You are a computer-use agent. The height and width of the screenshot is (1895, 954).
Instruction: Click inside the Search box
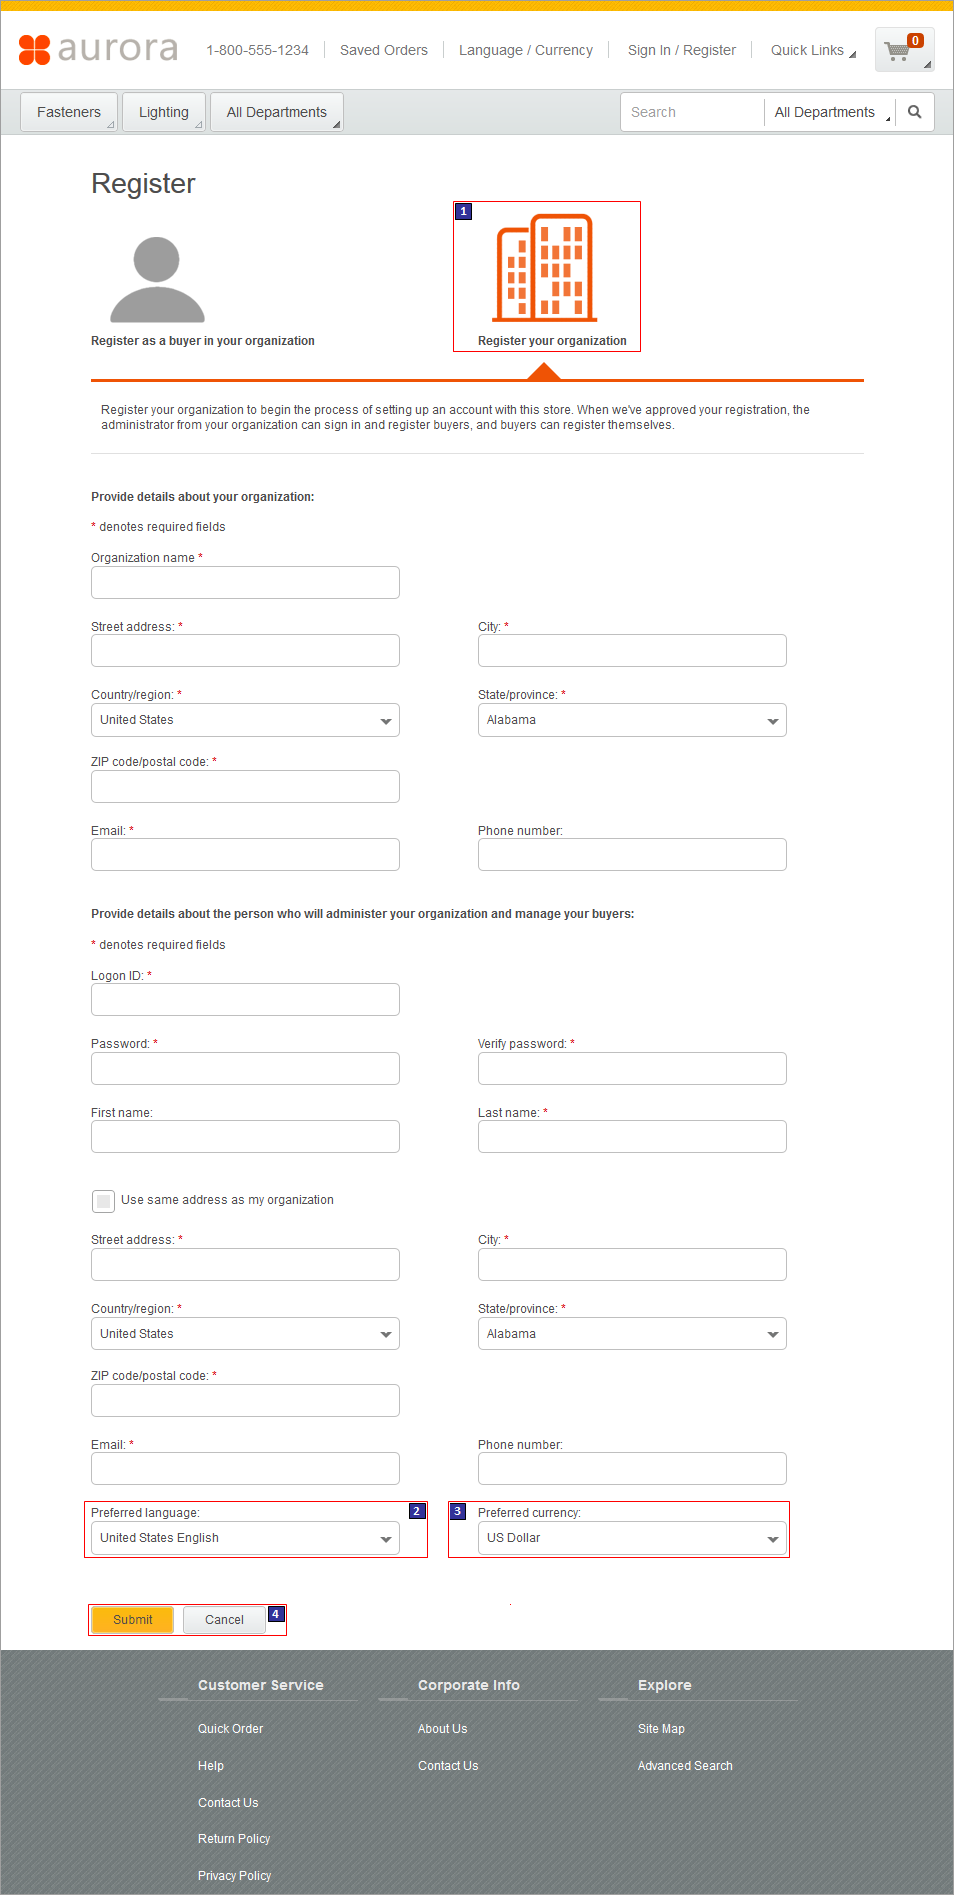[x=690, y=111]
